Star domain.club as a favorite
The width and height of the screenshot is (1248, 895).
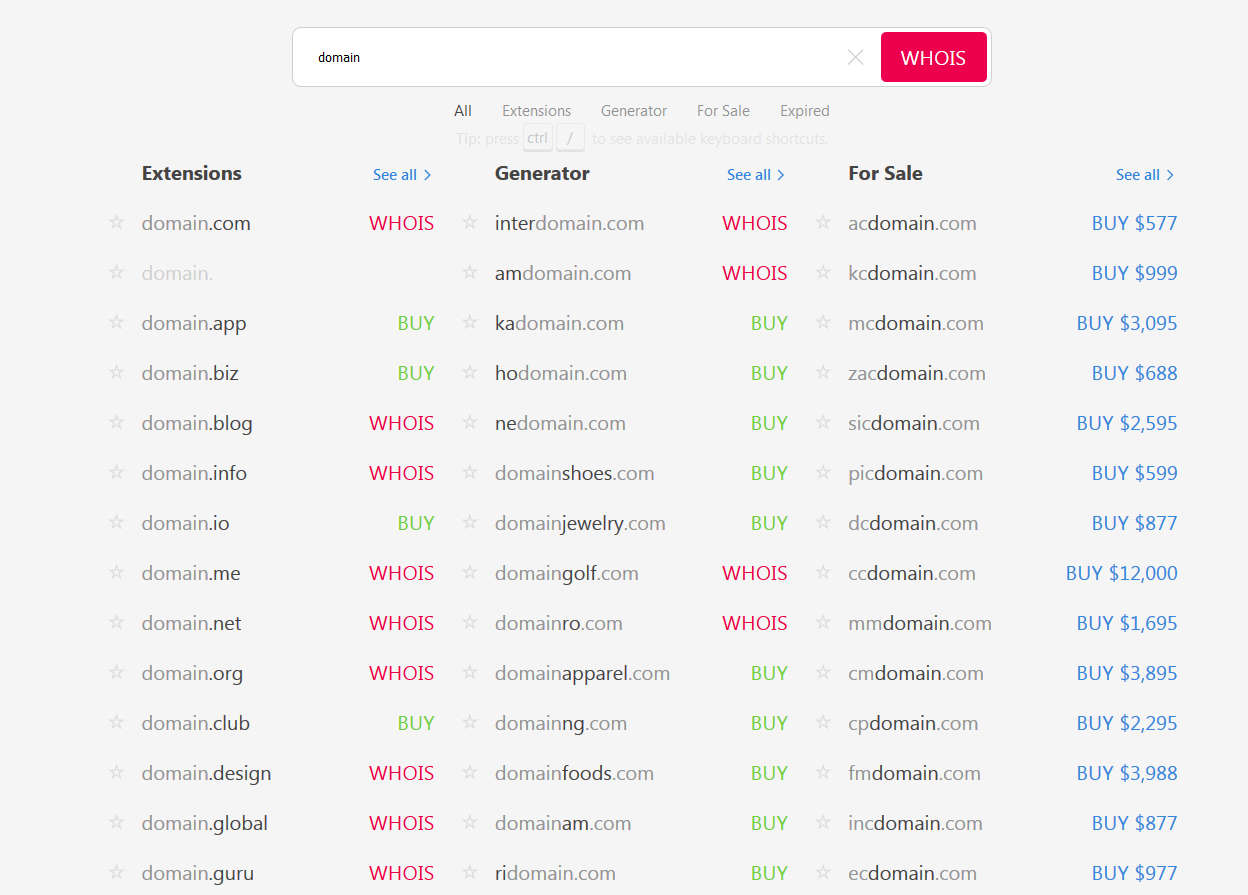click(x=116, y=722)
